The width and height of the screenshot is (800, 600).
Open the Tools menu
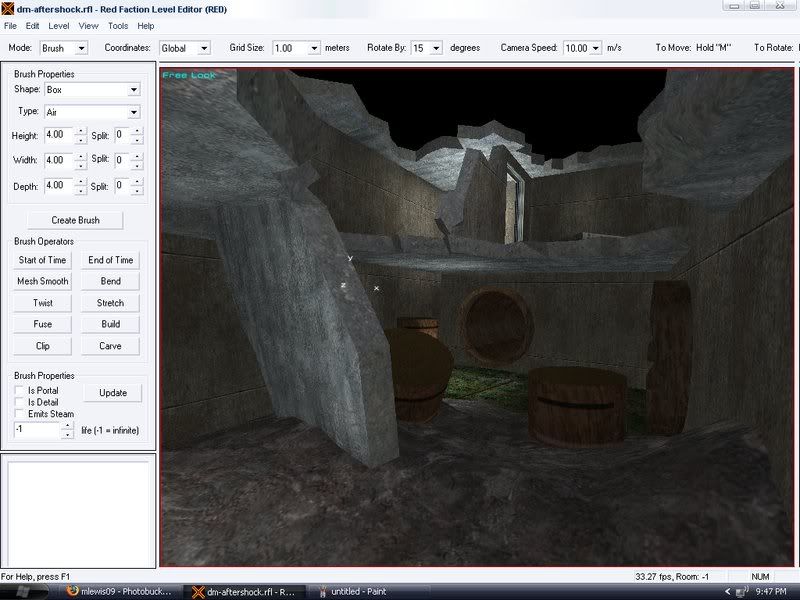(118, 26)
